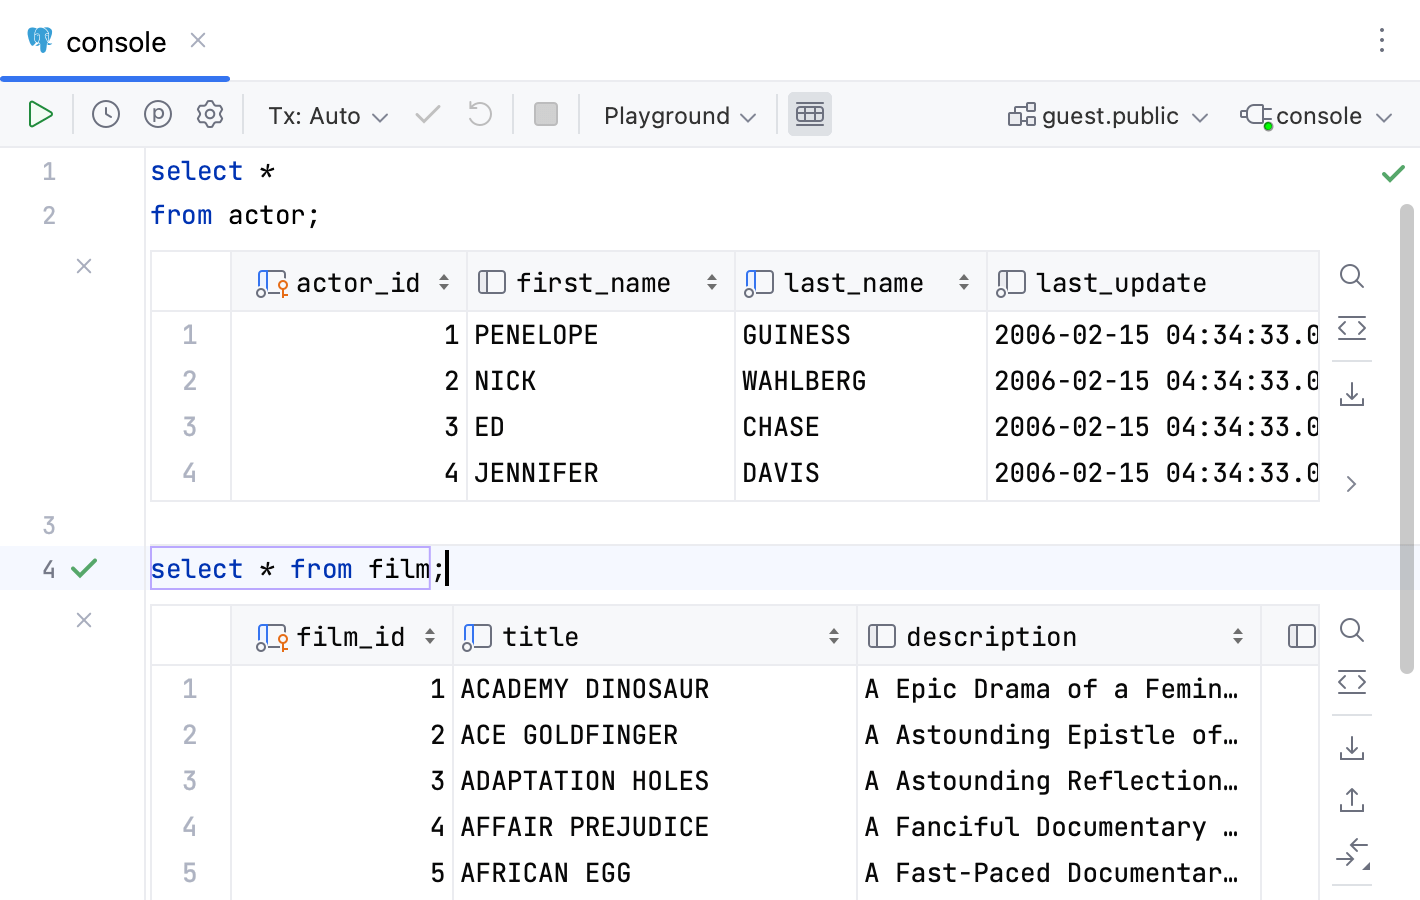Run the SQL script with the play icon
The width and height of the screenshot is (1420, 900).
point(41,114)
